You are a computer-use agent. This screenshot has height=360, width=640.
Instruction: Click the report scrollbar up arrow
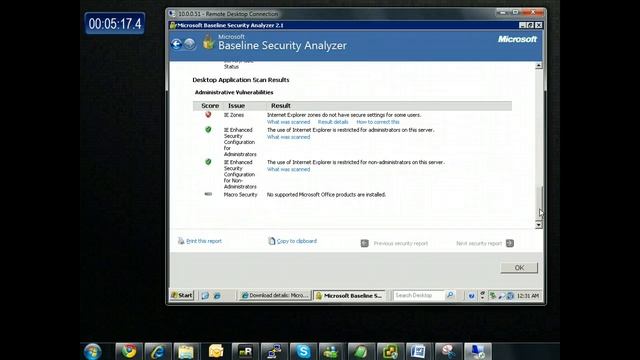click(539, 66)
